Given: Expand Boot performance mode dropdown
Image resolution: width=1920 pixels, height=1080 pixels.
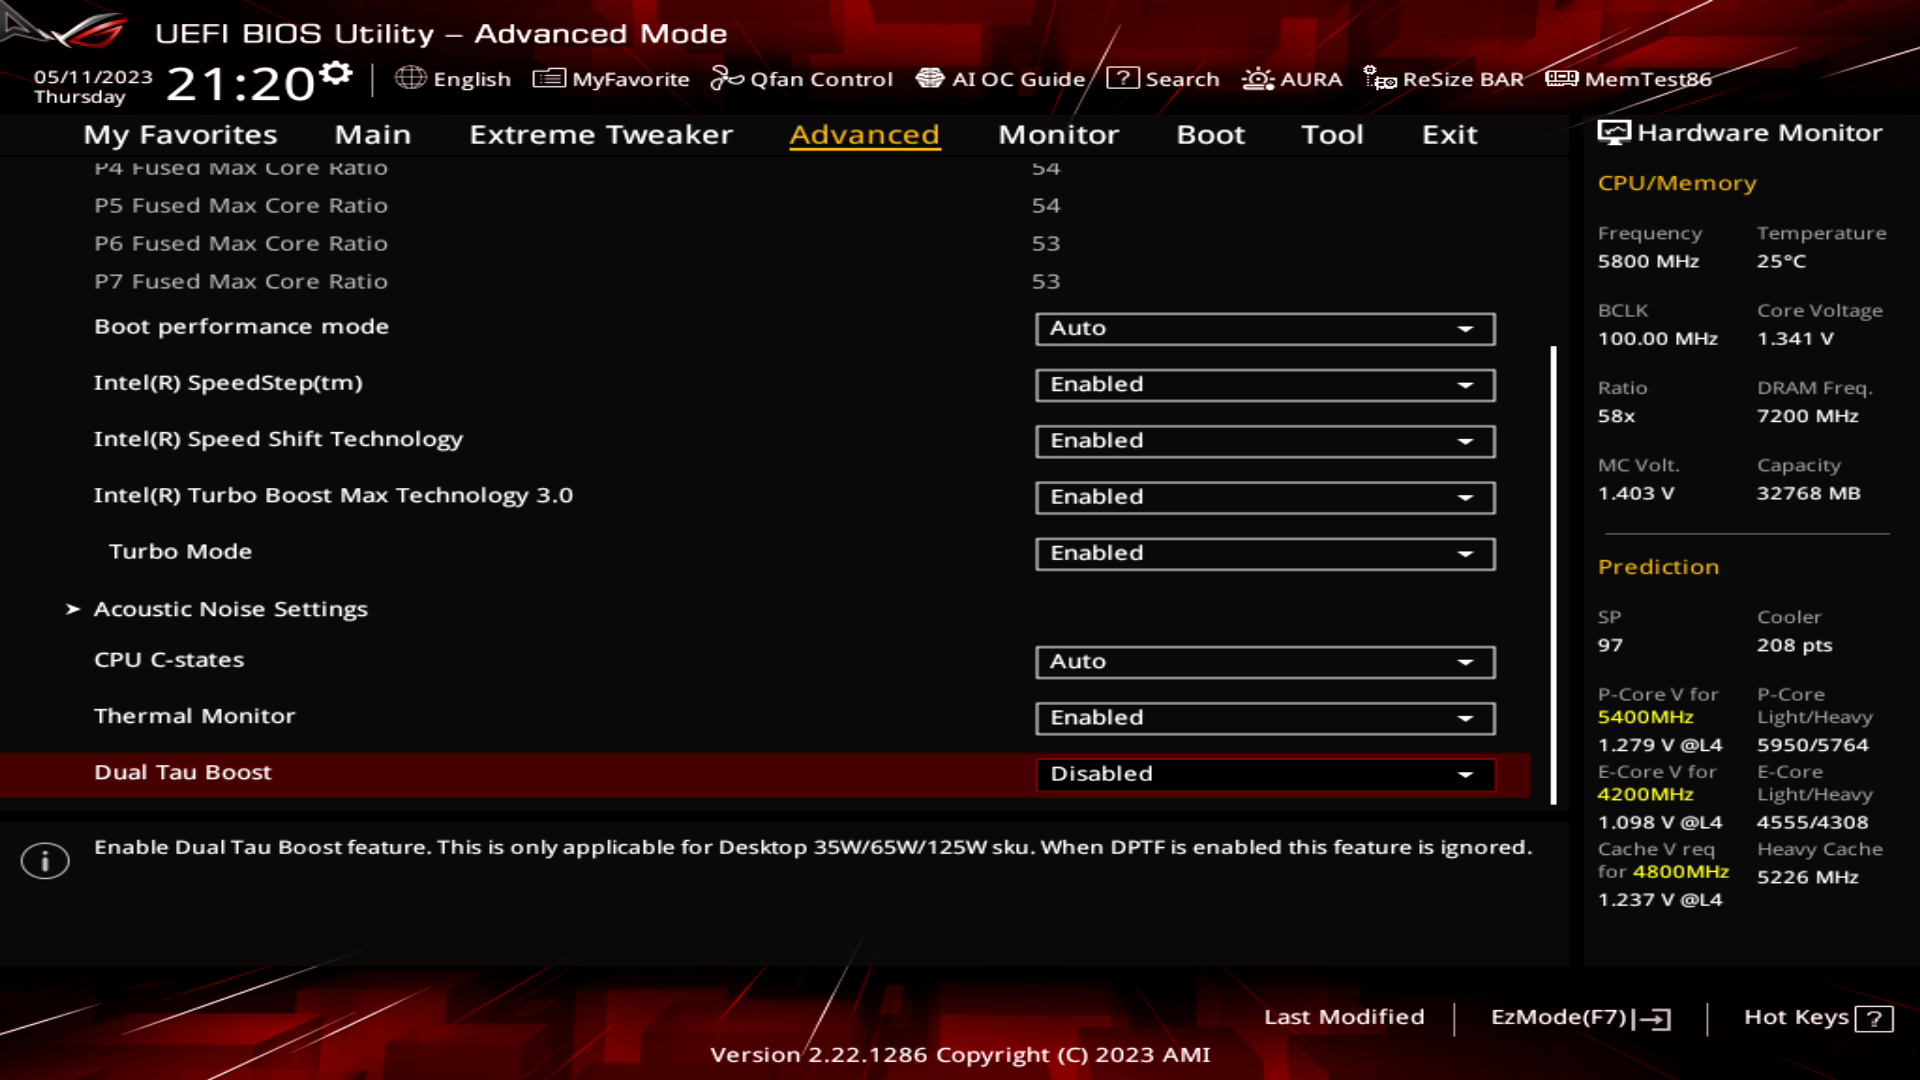Looking at the screenshot, I should pos(1466,327).
